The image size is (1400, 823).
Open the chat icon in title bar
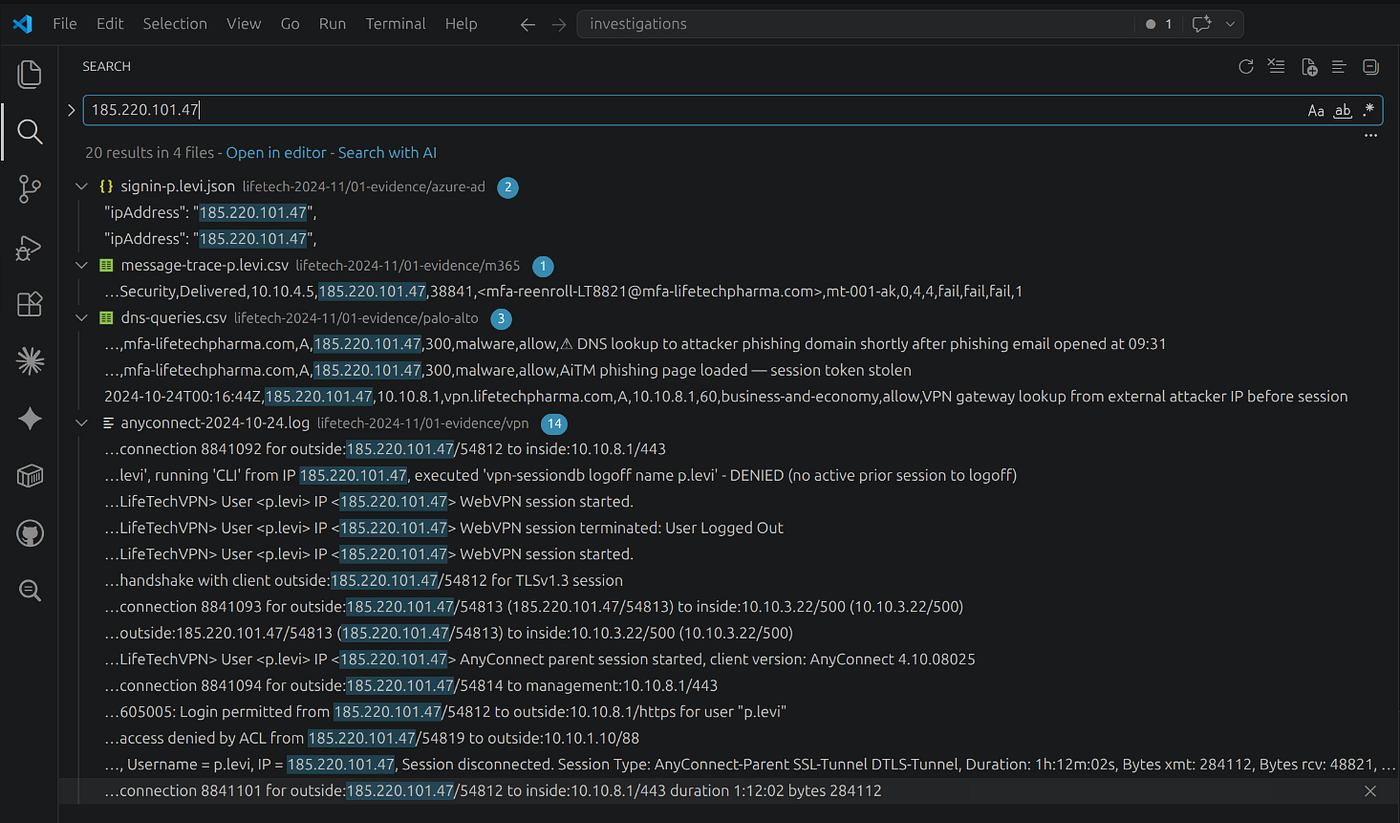[x=1202, y=24]
